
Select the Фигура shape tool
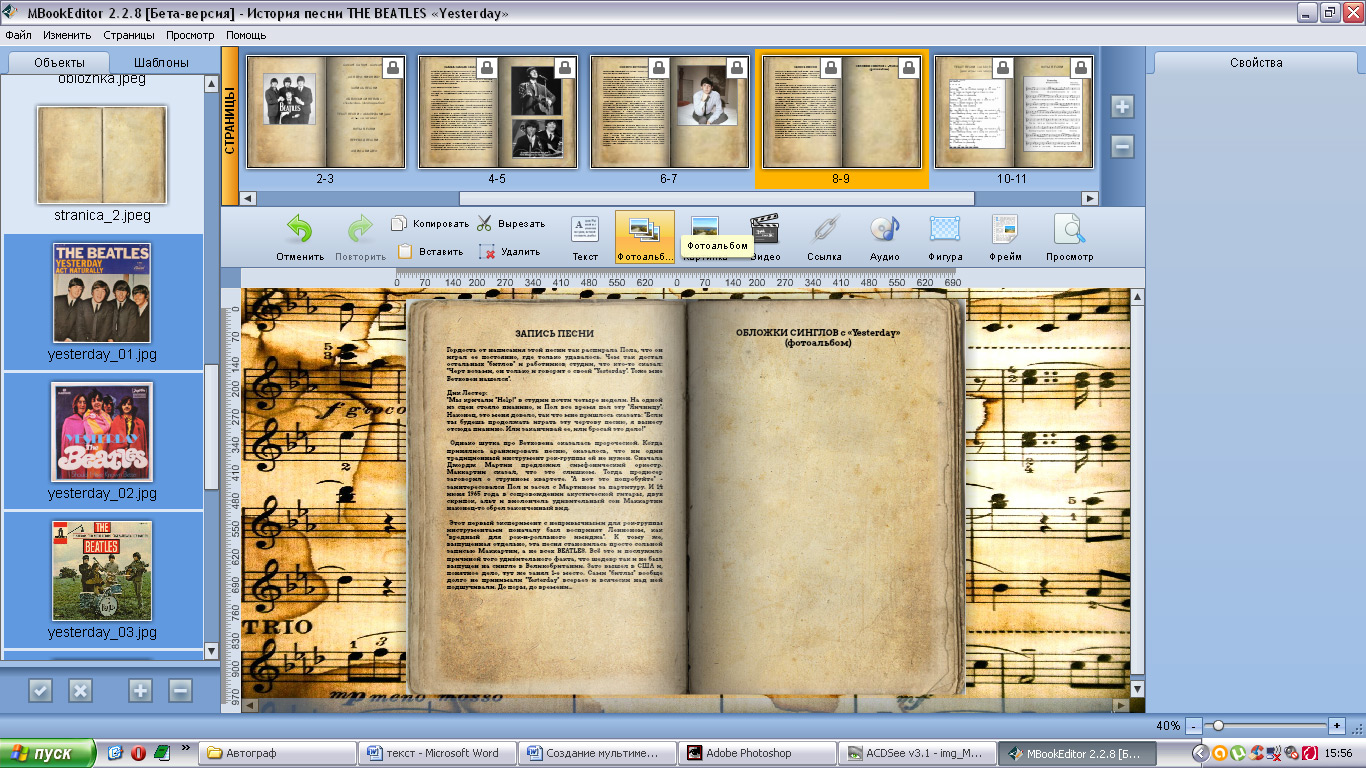[x=945, y=237]
